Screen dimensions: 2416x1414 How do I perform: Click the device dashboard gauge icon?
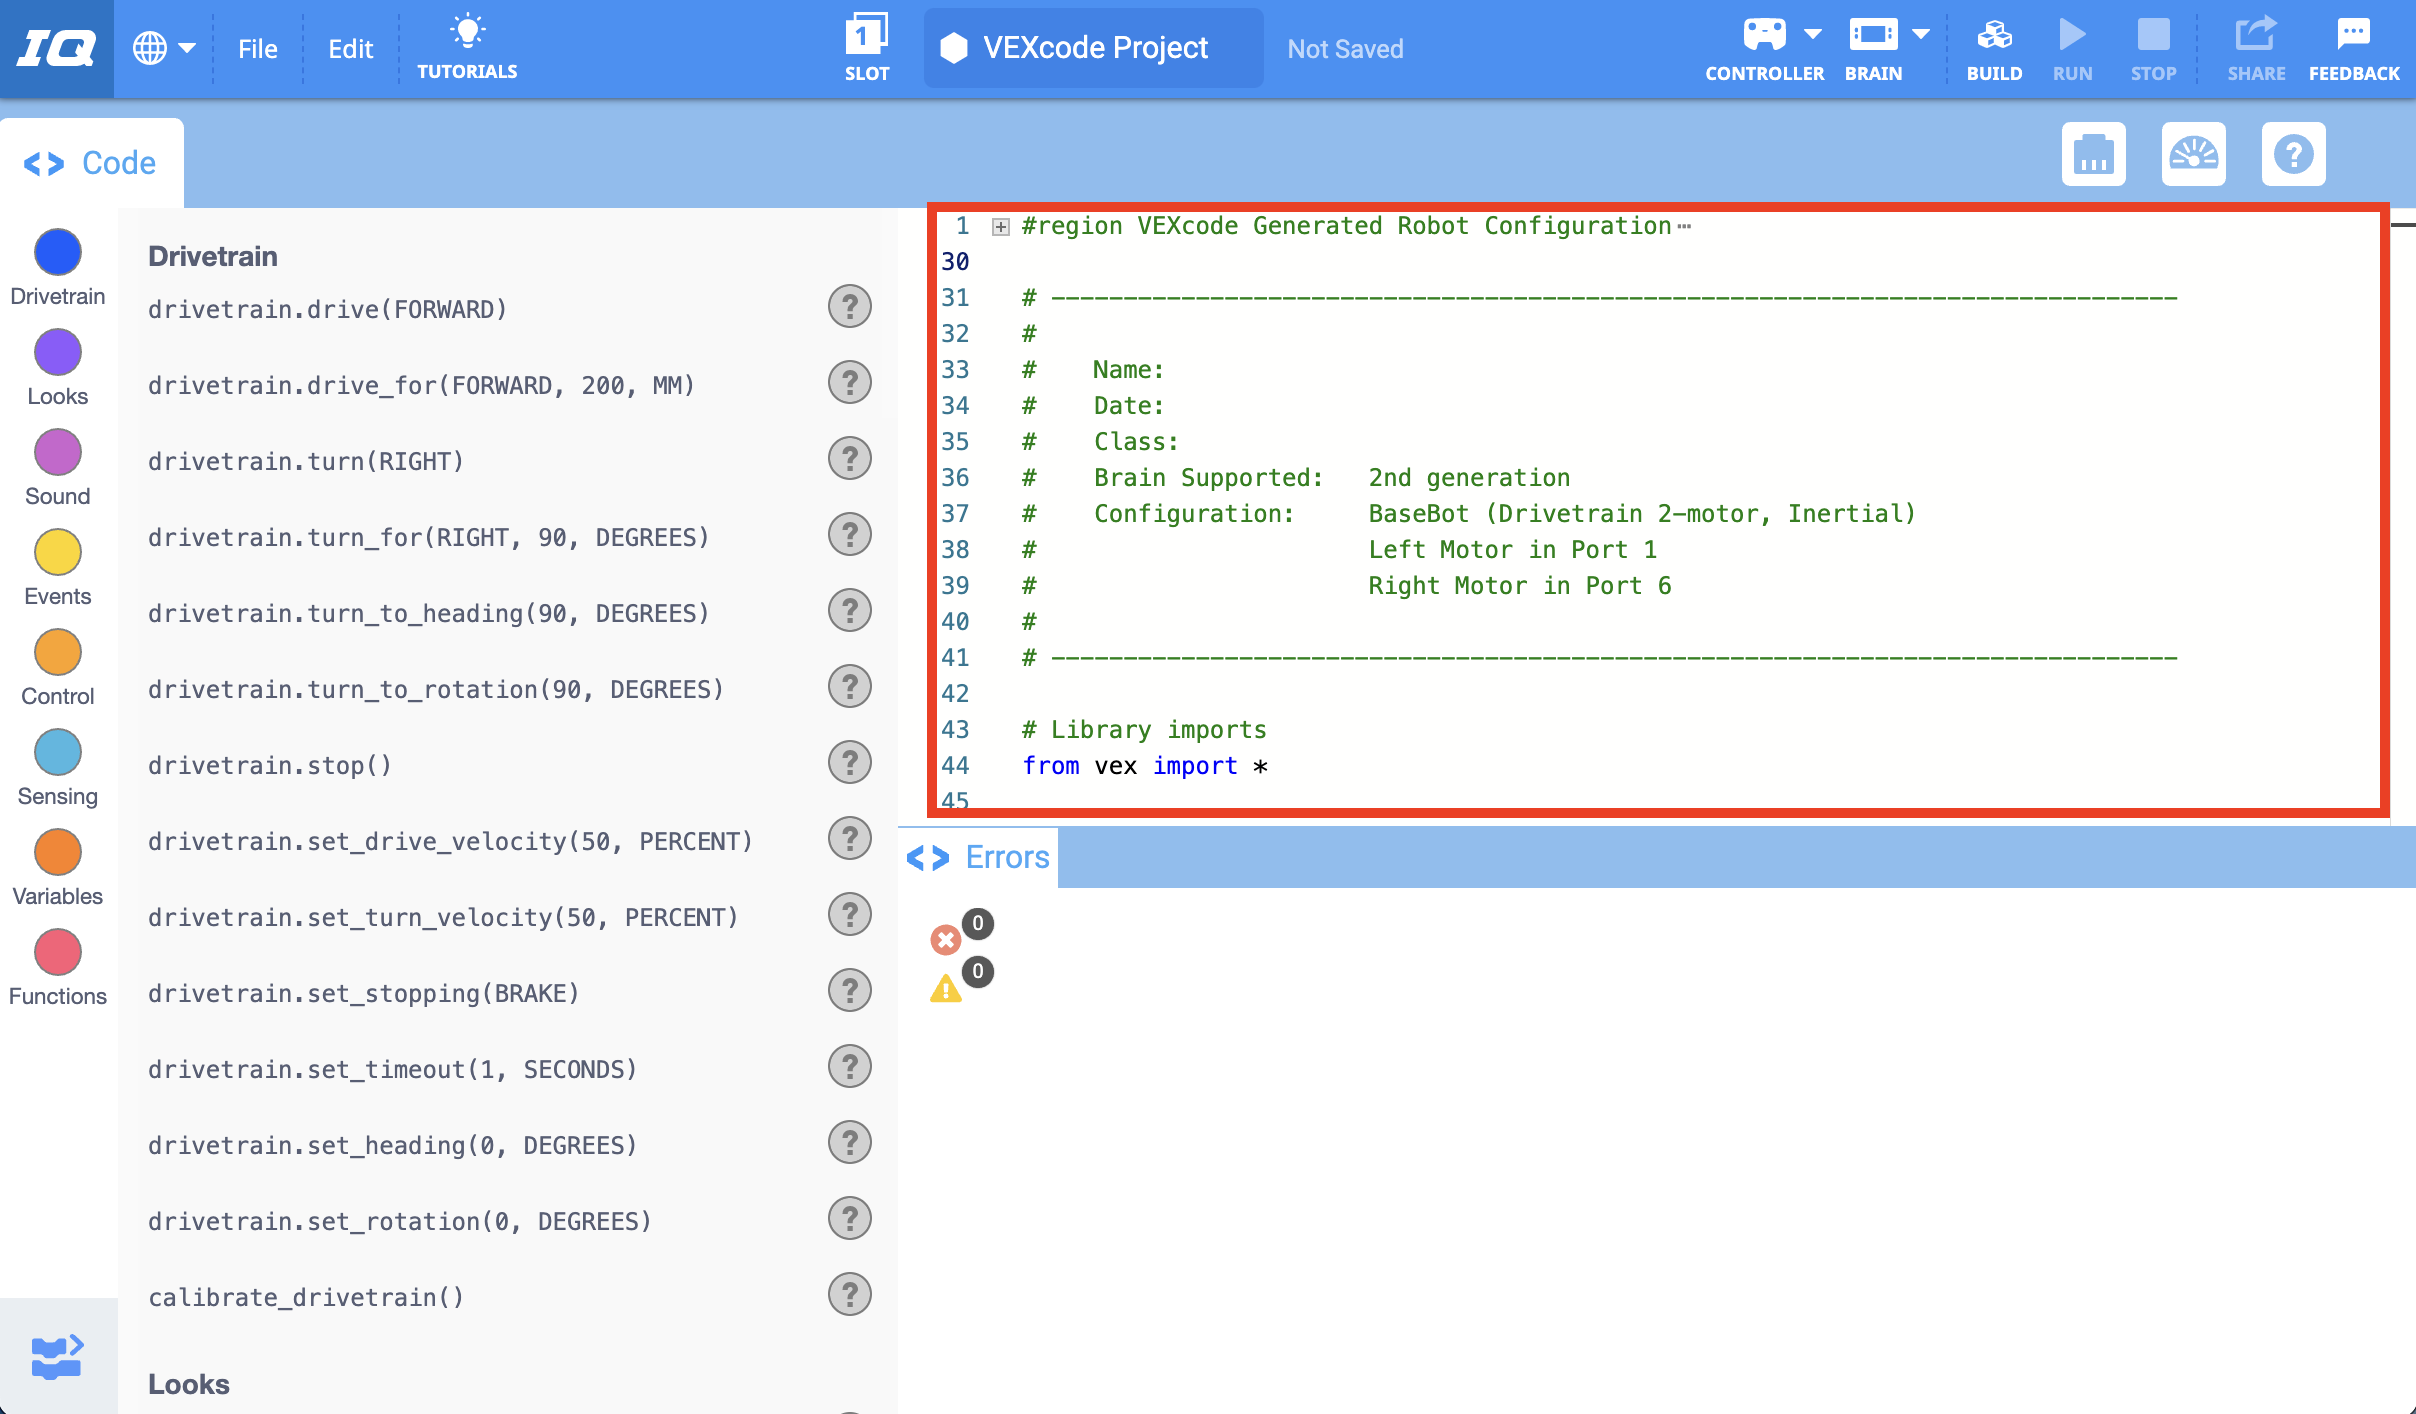[x=2195, y=154]
